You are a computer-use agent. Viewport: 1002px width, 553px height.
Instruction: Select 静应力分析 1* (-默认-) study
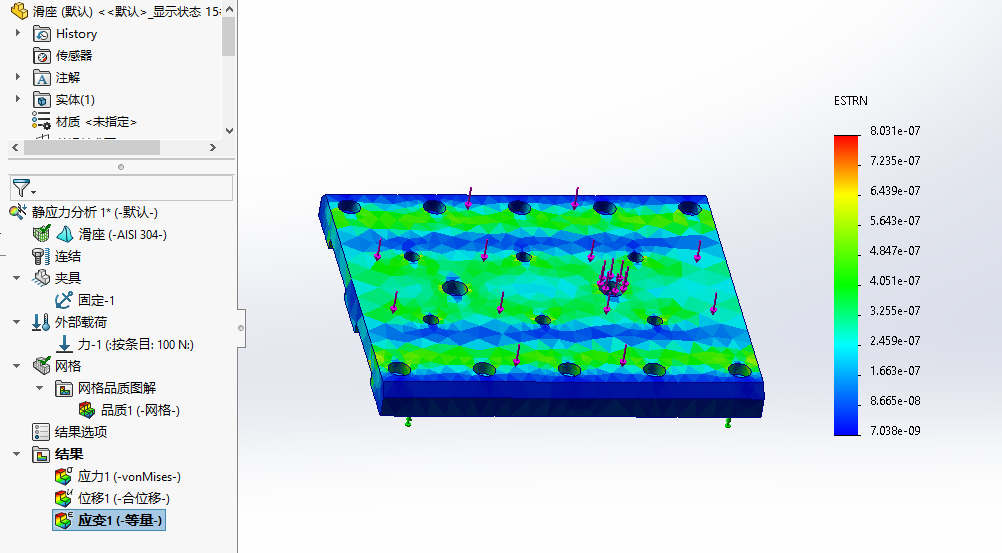[x=95, y=212]
